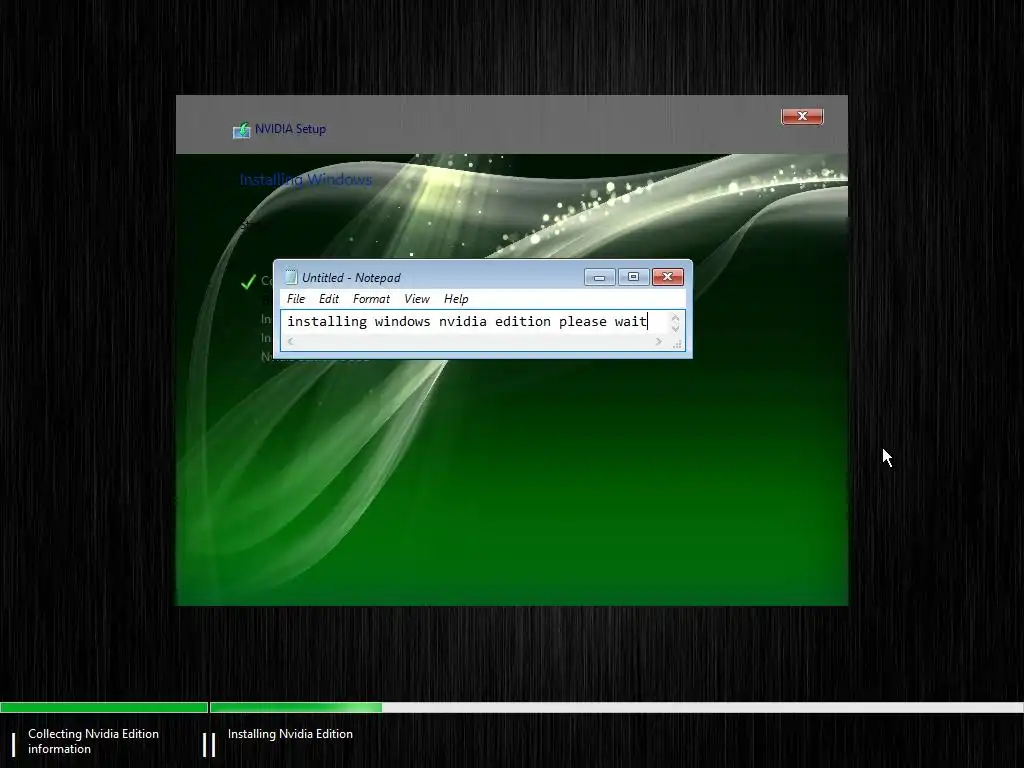Click Notepad horizontal scrollbar right arrow
Viewport: 1024px width, 768px height.
coord(658,342)
